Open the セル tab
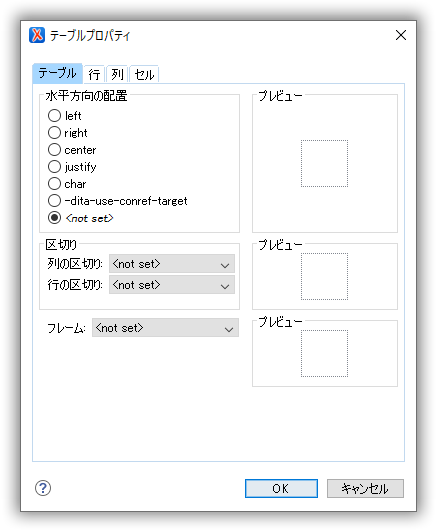The height and width of the screenshot is (532, 437). pos(144,74)
